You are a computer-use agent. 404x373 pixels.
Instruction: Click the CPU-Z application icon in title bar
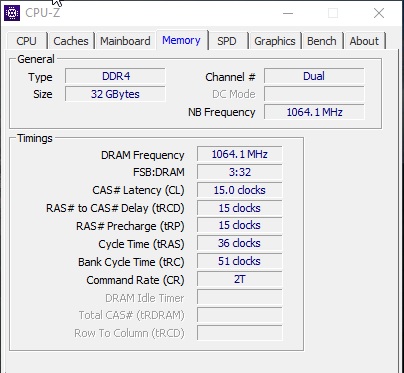(x=12, y=13)
